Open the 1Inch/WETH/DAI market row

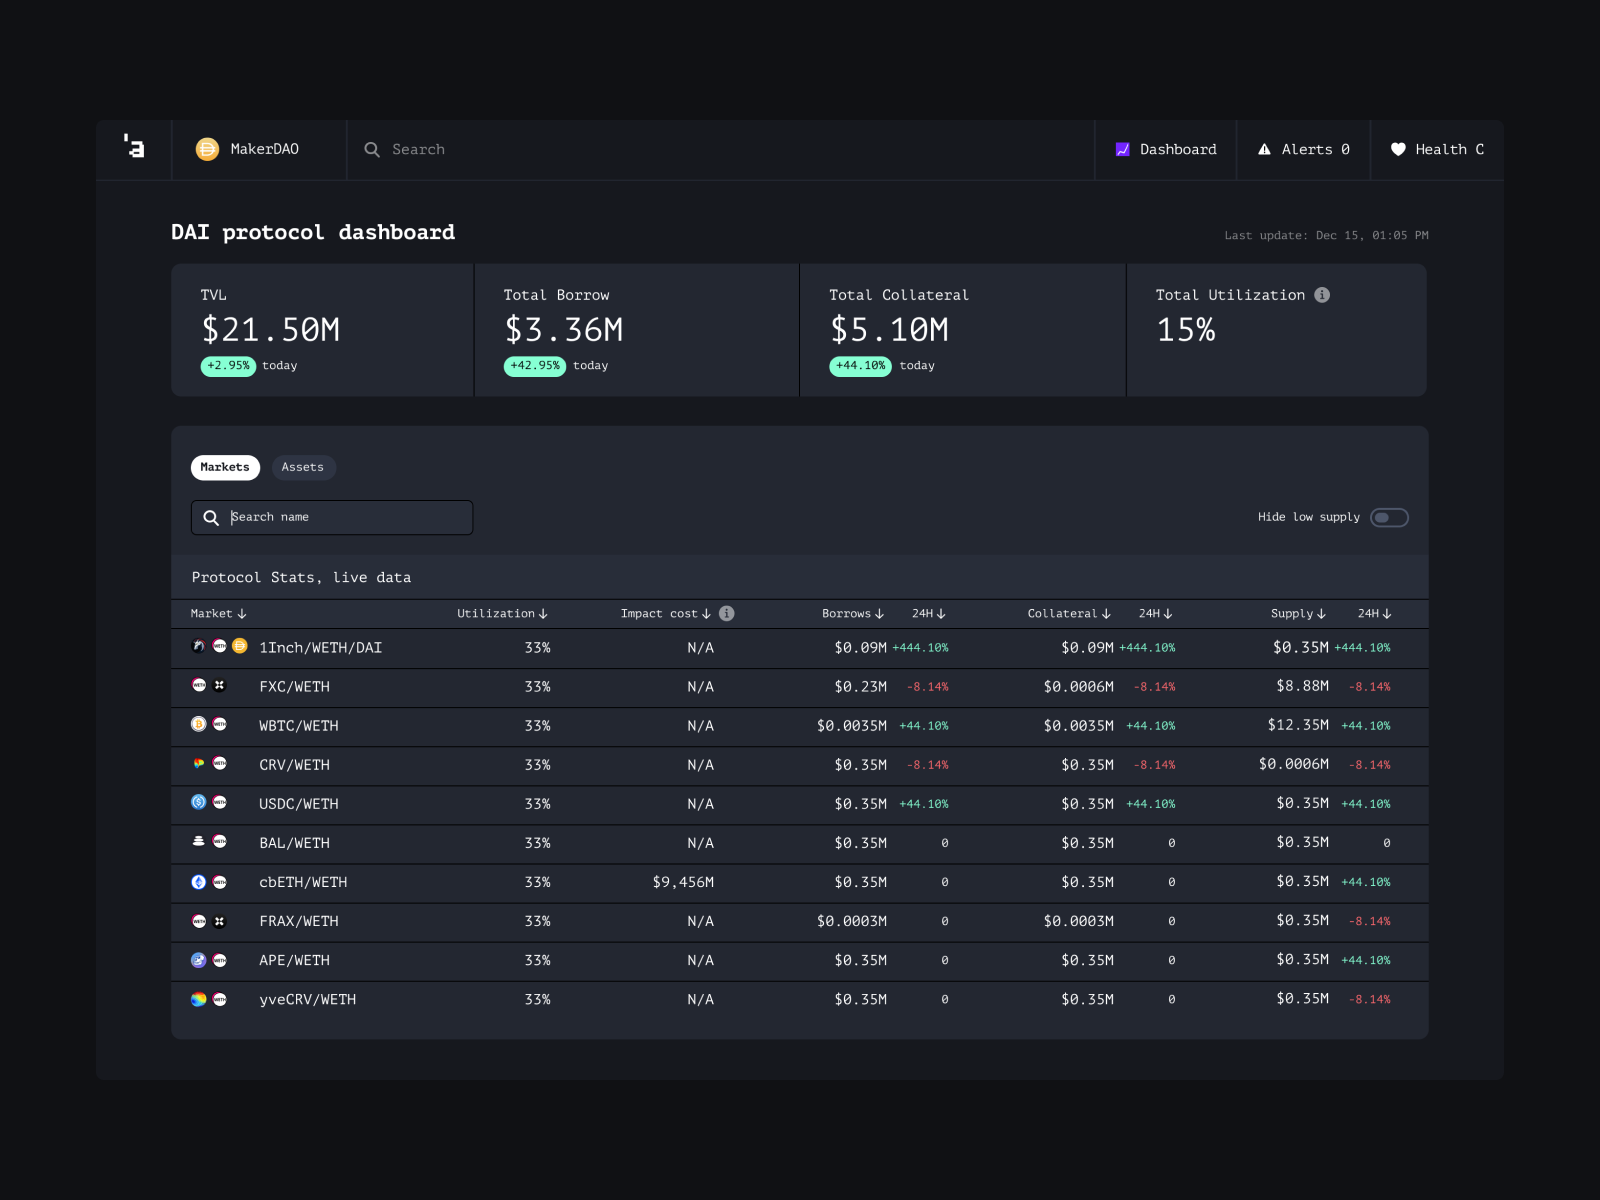click(800, 648)
